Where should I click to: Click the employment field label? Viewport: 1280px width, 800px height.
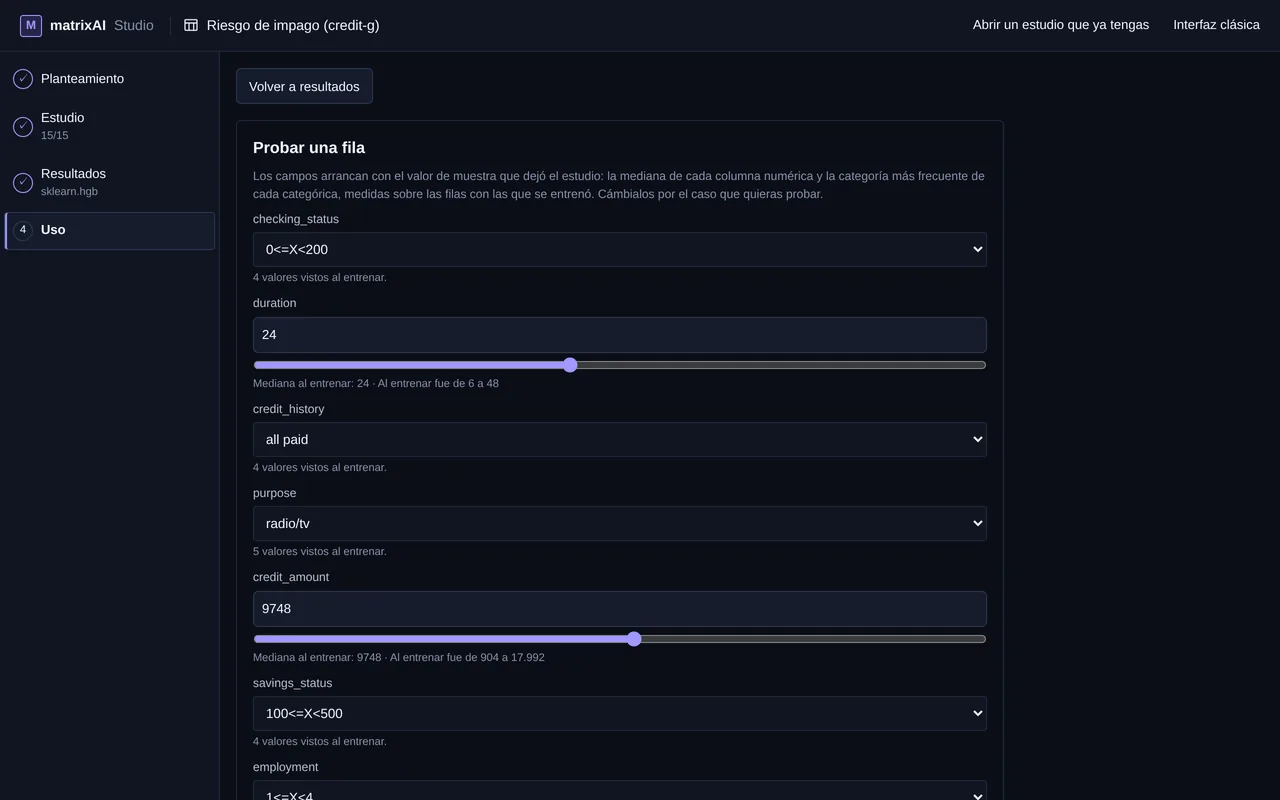click(286, 767)
